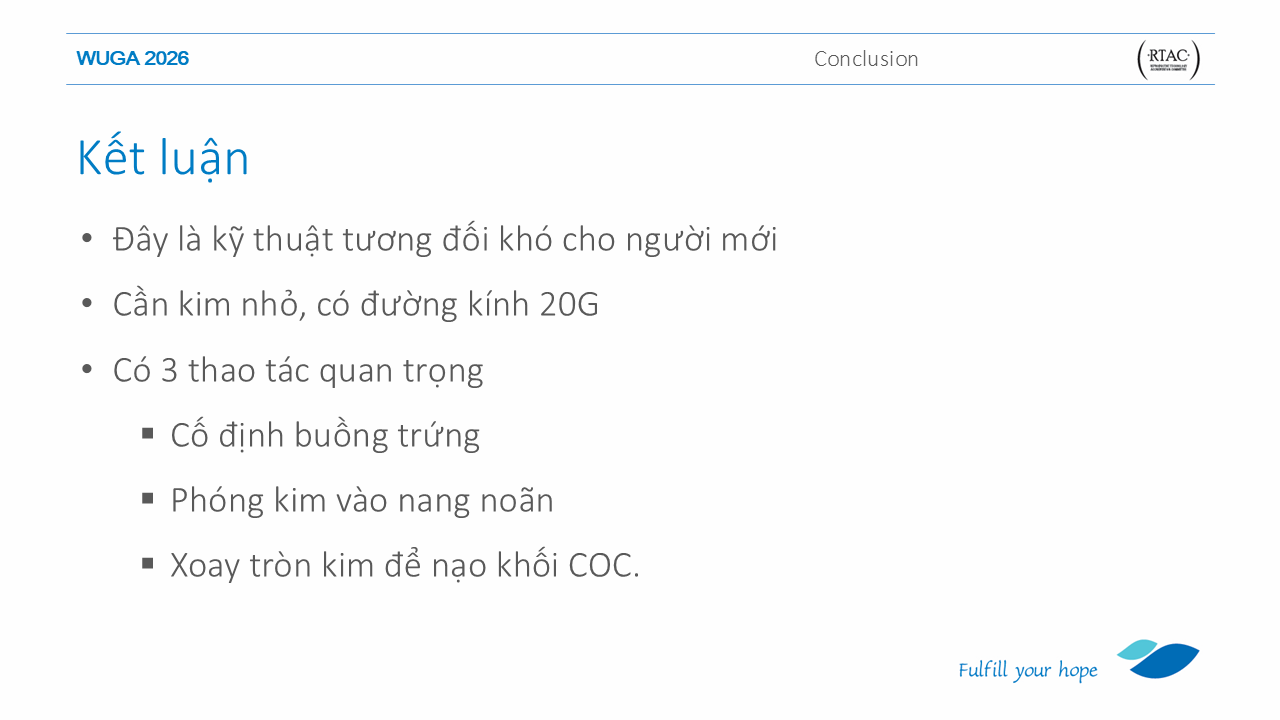Click the WUGA 2026 header text

133,58
